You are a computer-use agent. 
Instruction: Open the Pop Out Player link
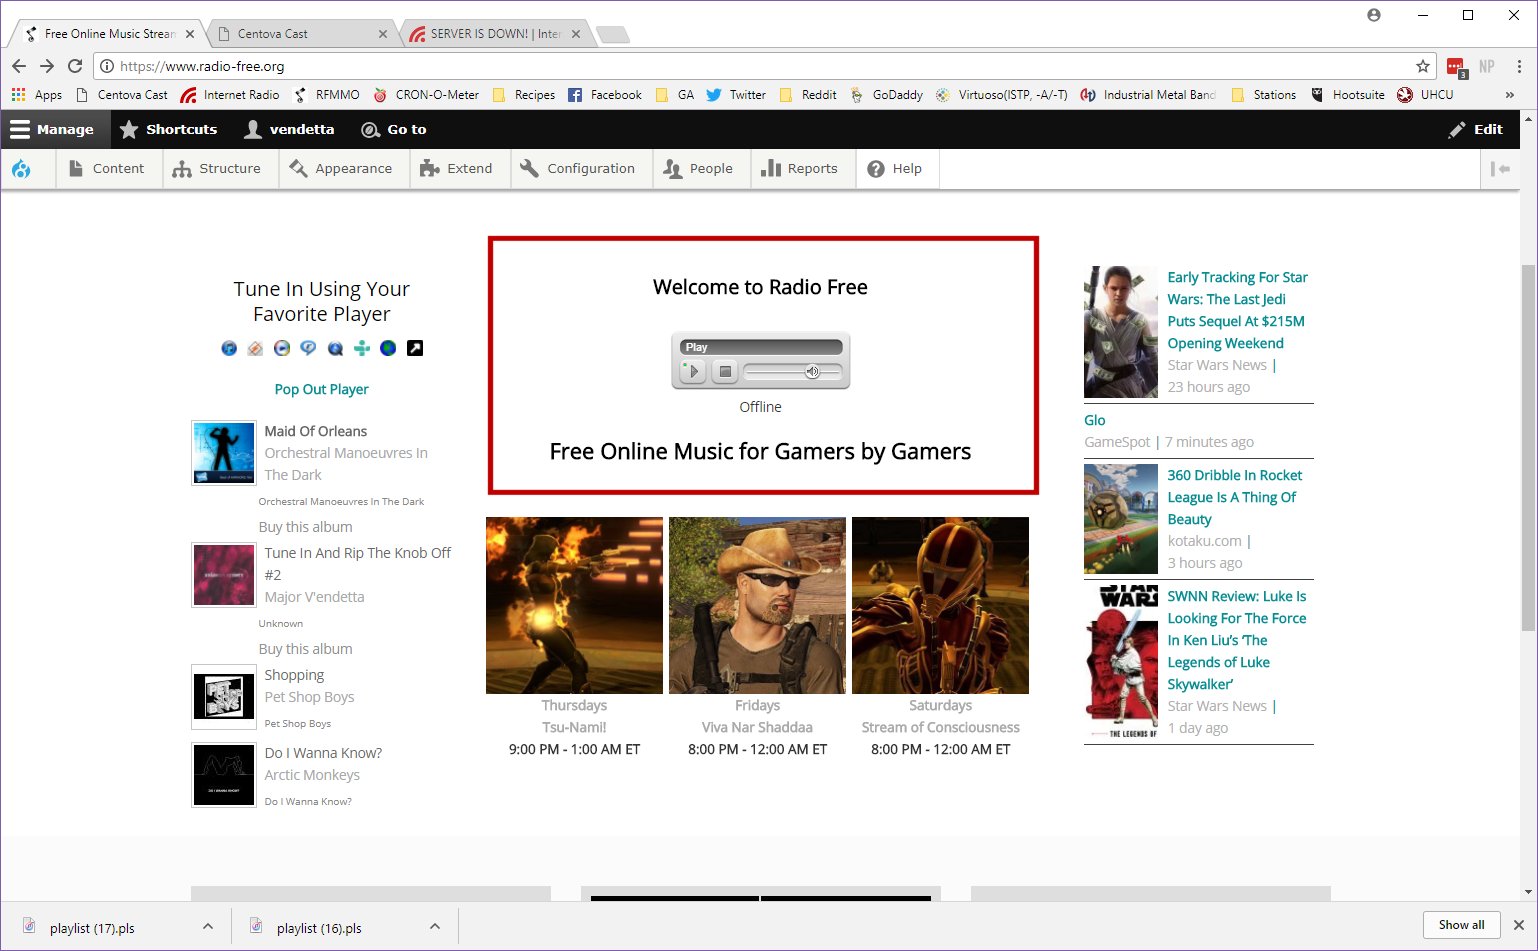pos(321,389)
